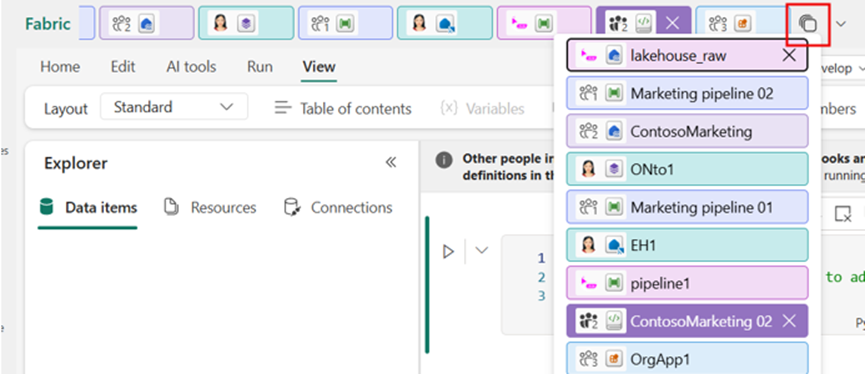Click the eventhouse icon in EH1 entry
The width and height of the screenshot is (865, 374).
click(x=614, y=246)
